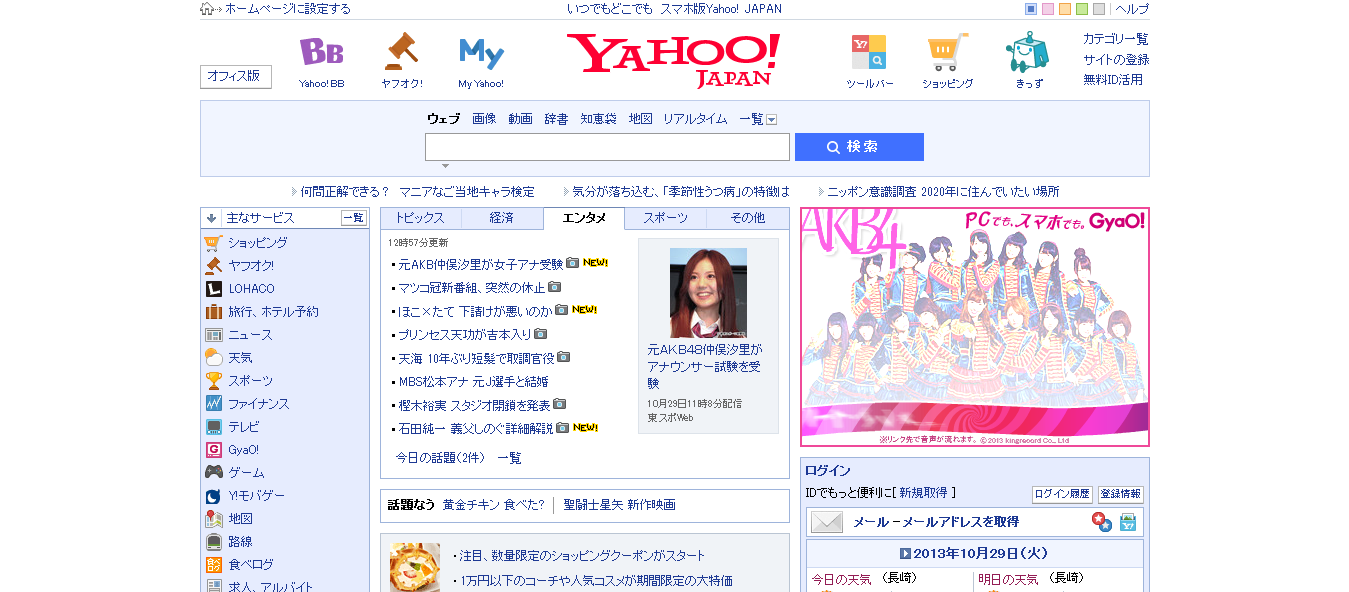Click the mail envelope icon
The width and height of the screenshot is (1349, 592).
pos(827,522)
